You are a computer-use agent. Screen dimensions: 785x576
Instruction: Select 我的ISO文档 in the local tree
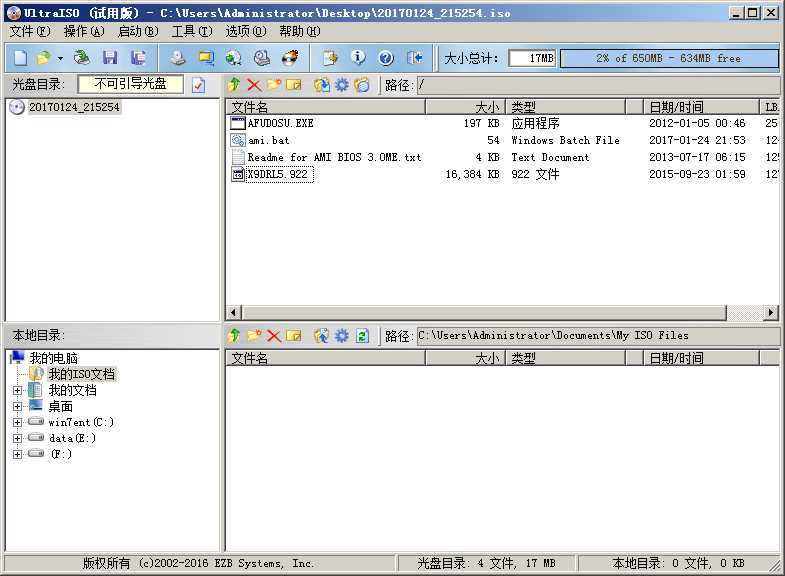click(82, 374)
